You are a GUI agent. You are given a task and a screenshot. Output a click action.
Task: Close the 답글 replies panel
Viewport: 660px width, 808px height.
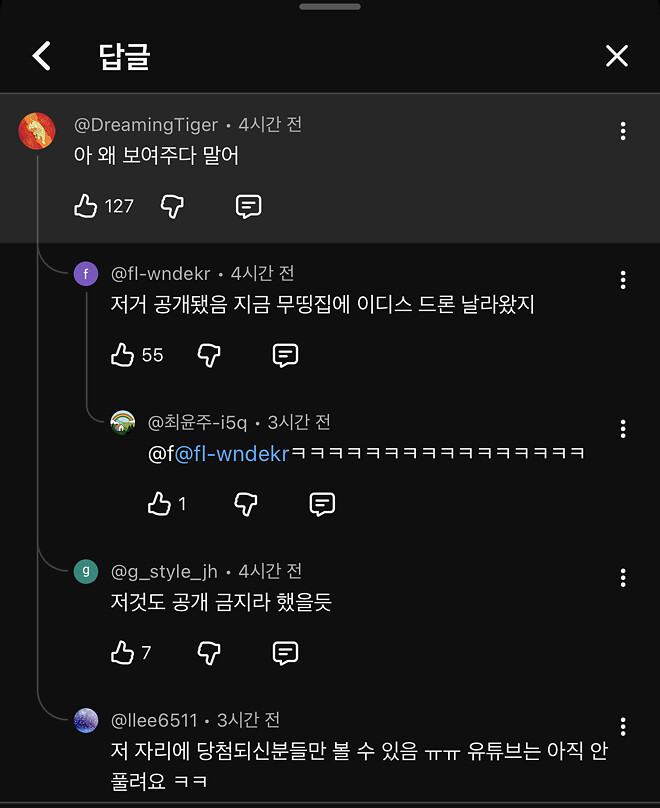coord(617,56)
